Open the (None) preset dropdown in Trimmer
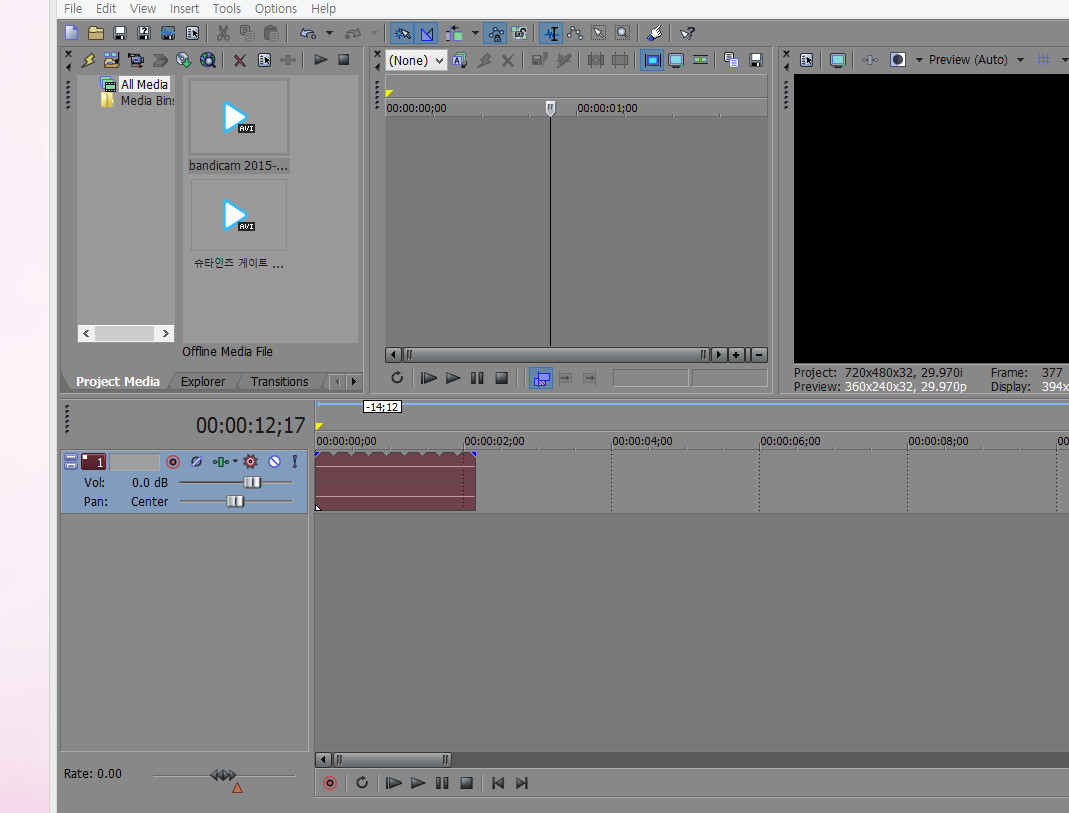 [416, 60]
